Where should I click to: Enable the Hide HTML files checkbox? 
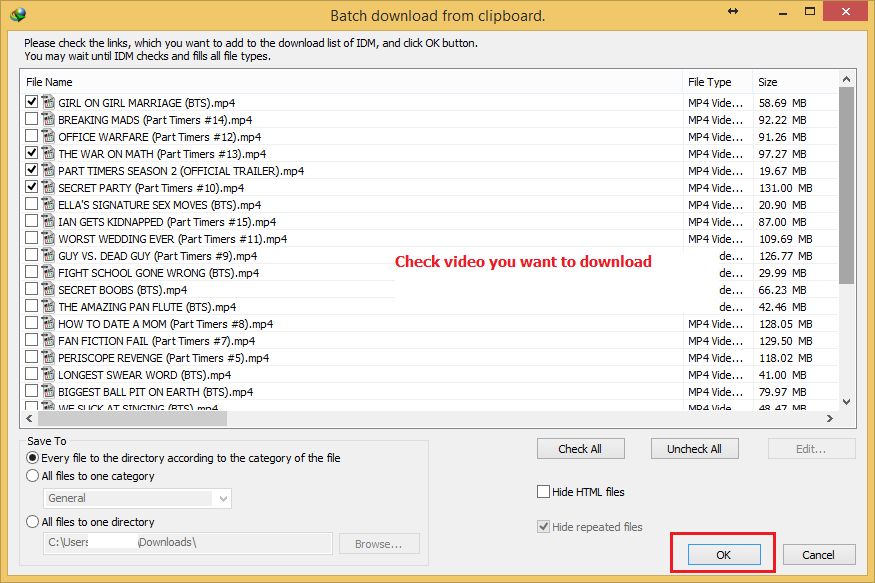click(544, 492)
